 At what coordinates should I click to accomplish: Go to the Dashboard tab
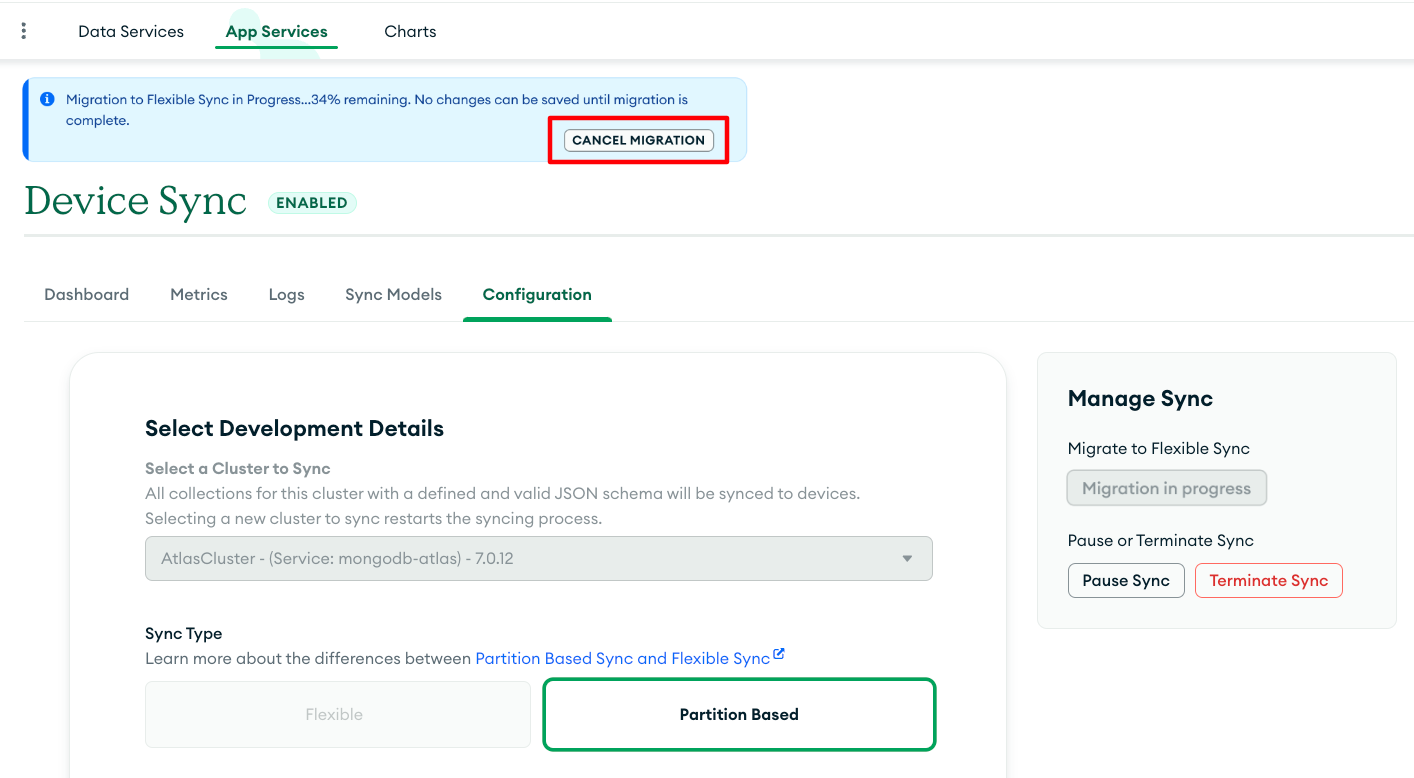pyautogui.click(x=87, y=295)
